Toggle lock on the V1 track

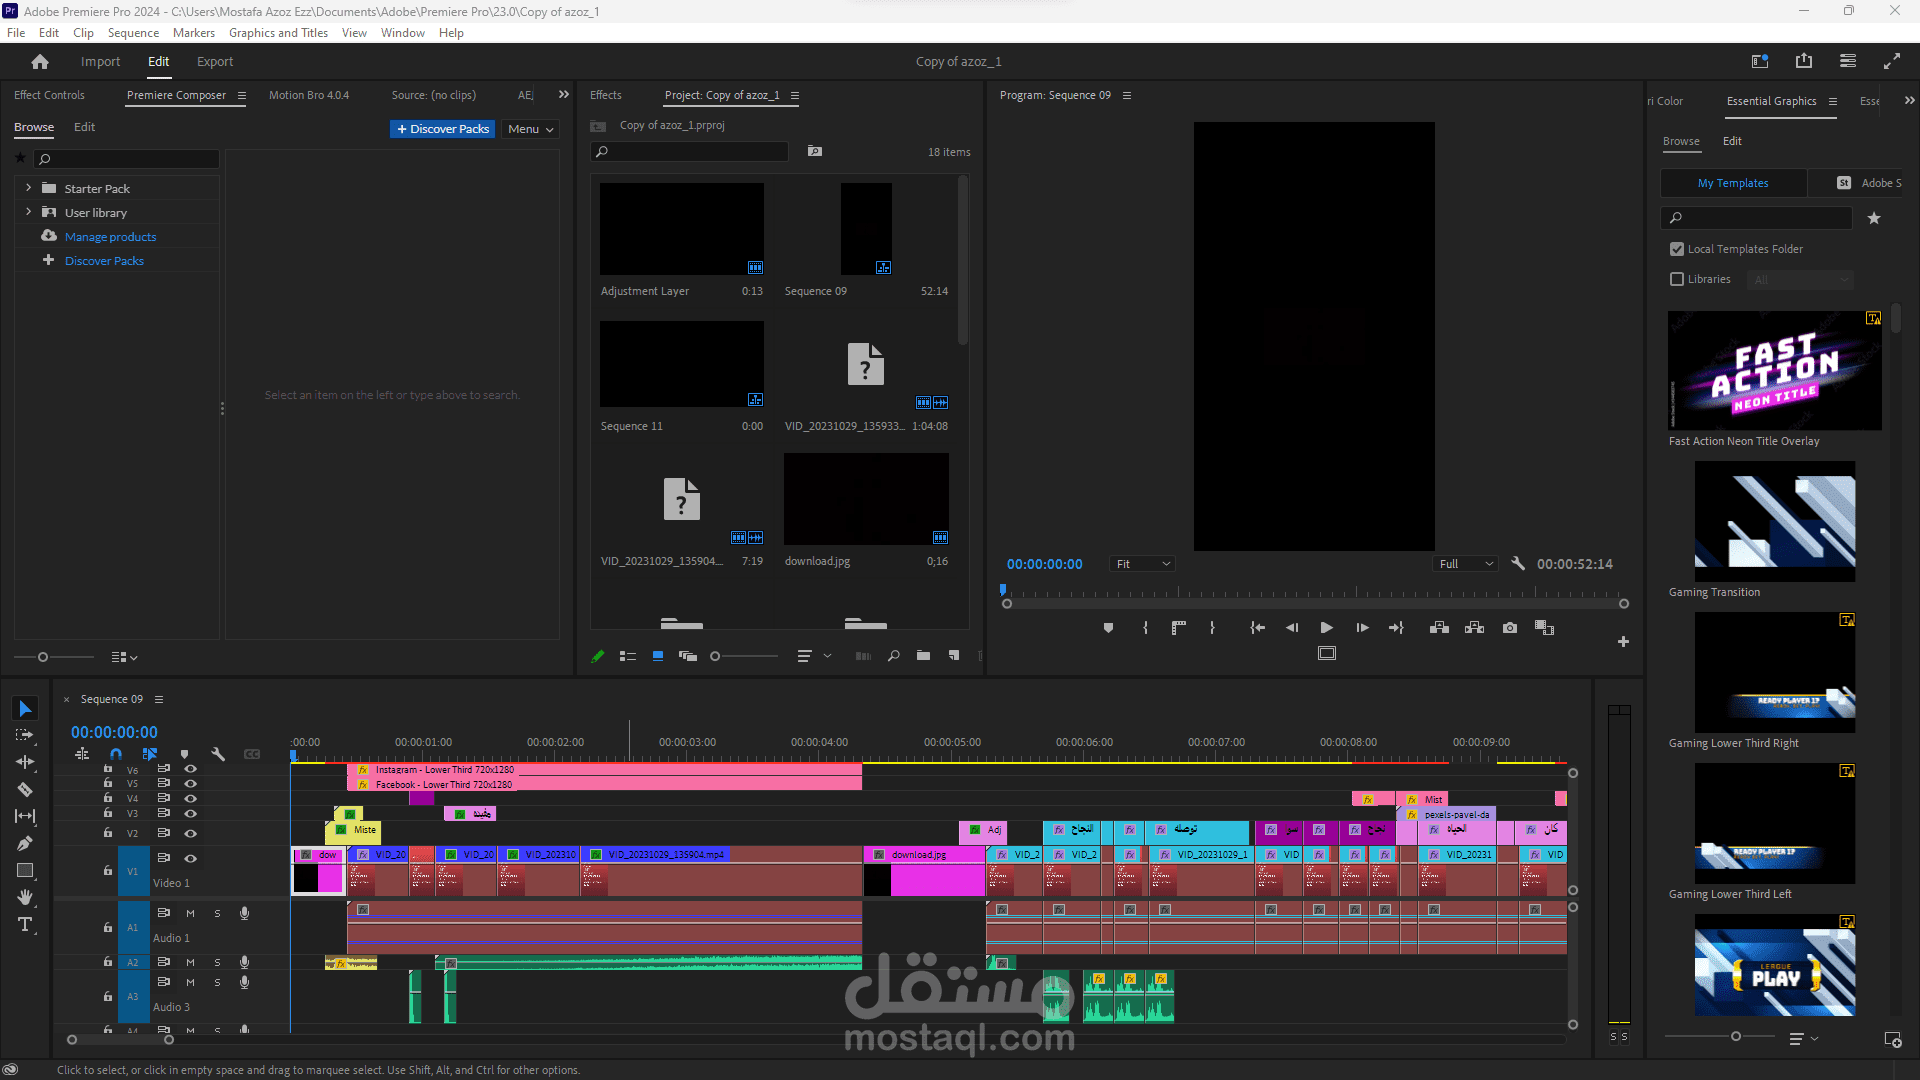click(107, 870)
